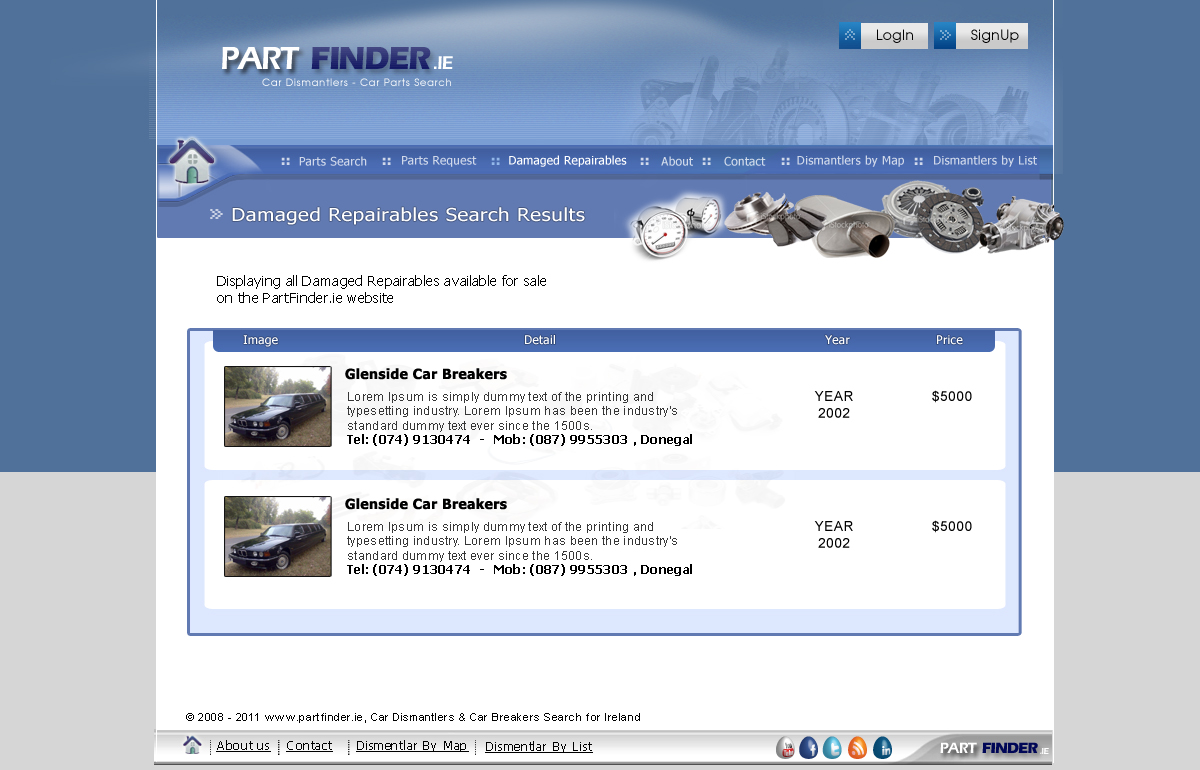1200x770 pixels.
Task: Click the PartFinder.ie logo in the header
Action: (336, 62)
